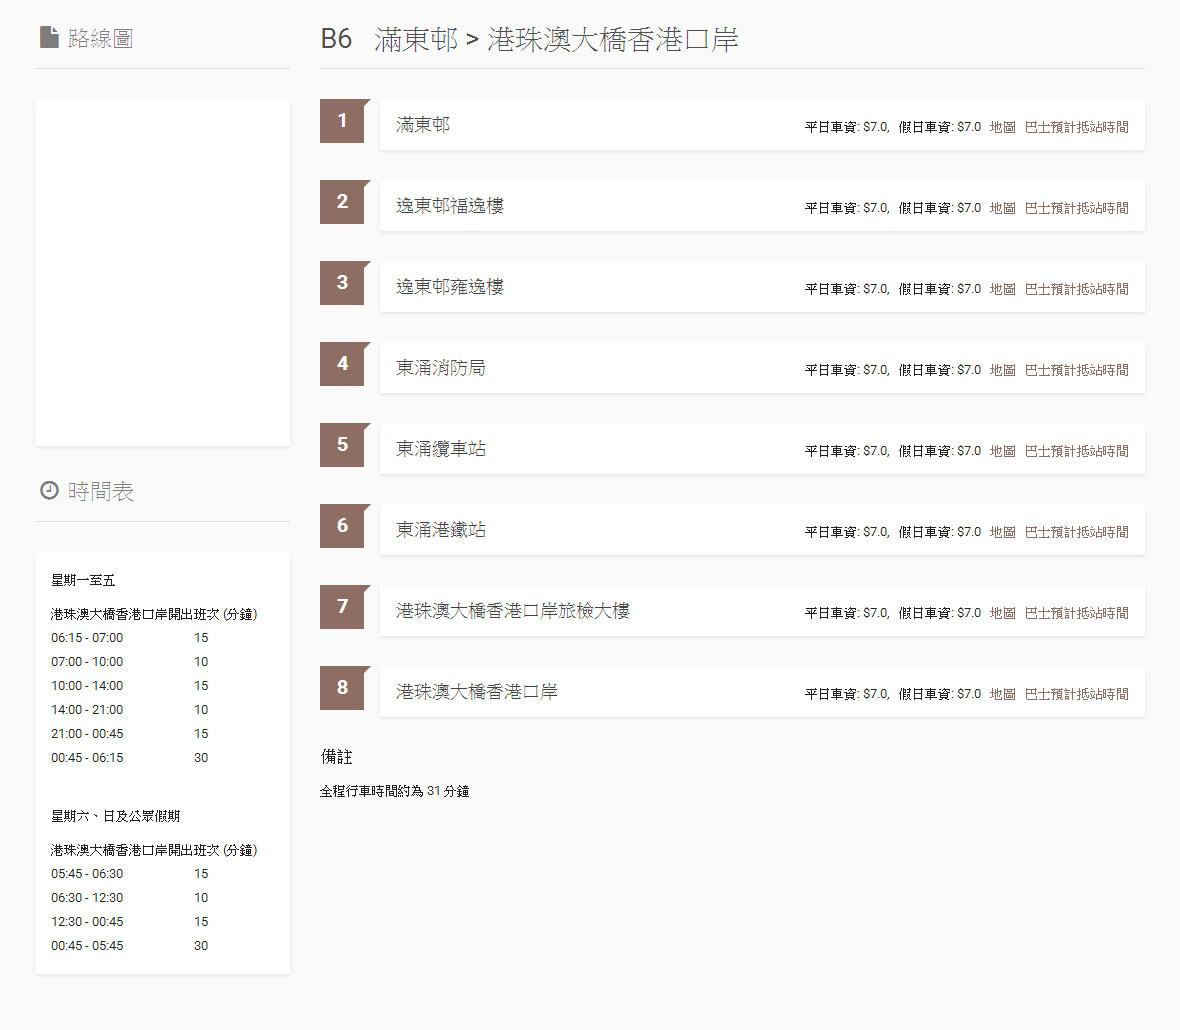Open 地圖 link for 滿東邨 stop
This screenshot has height=1030, width=1180.
pos(1002,127)
